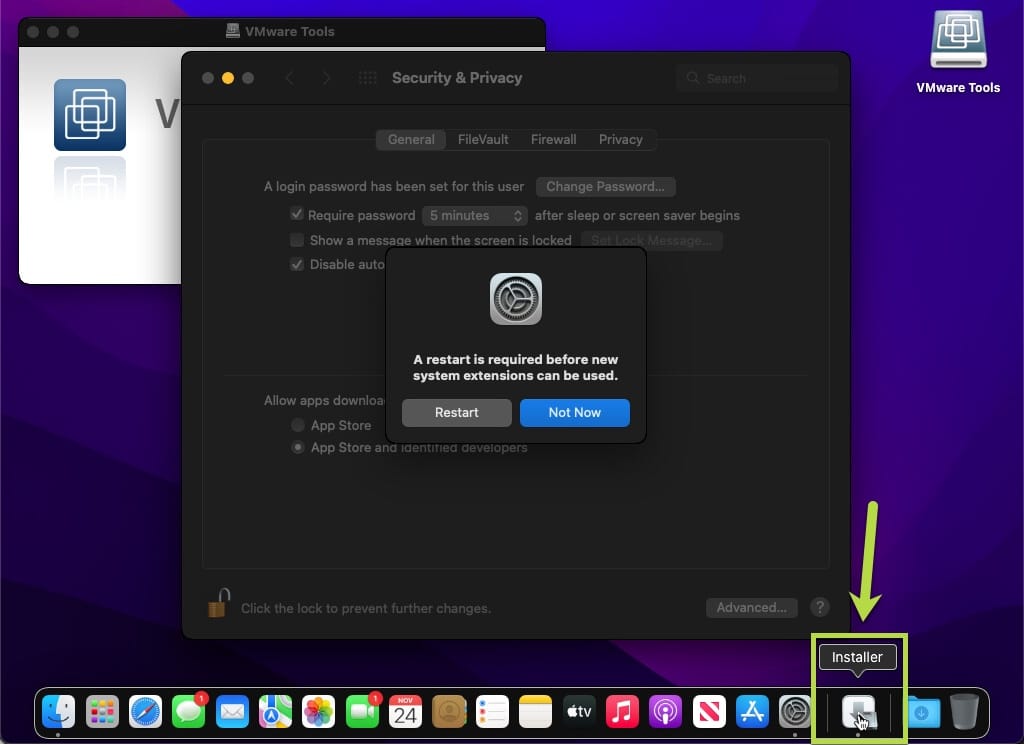
Task: Click the VMware Tools window title bar
Action: click(281, 31)
